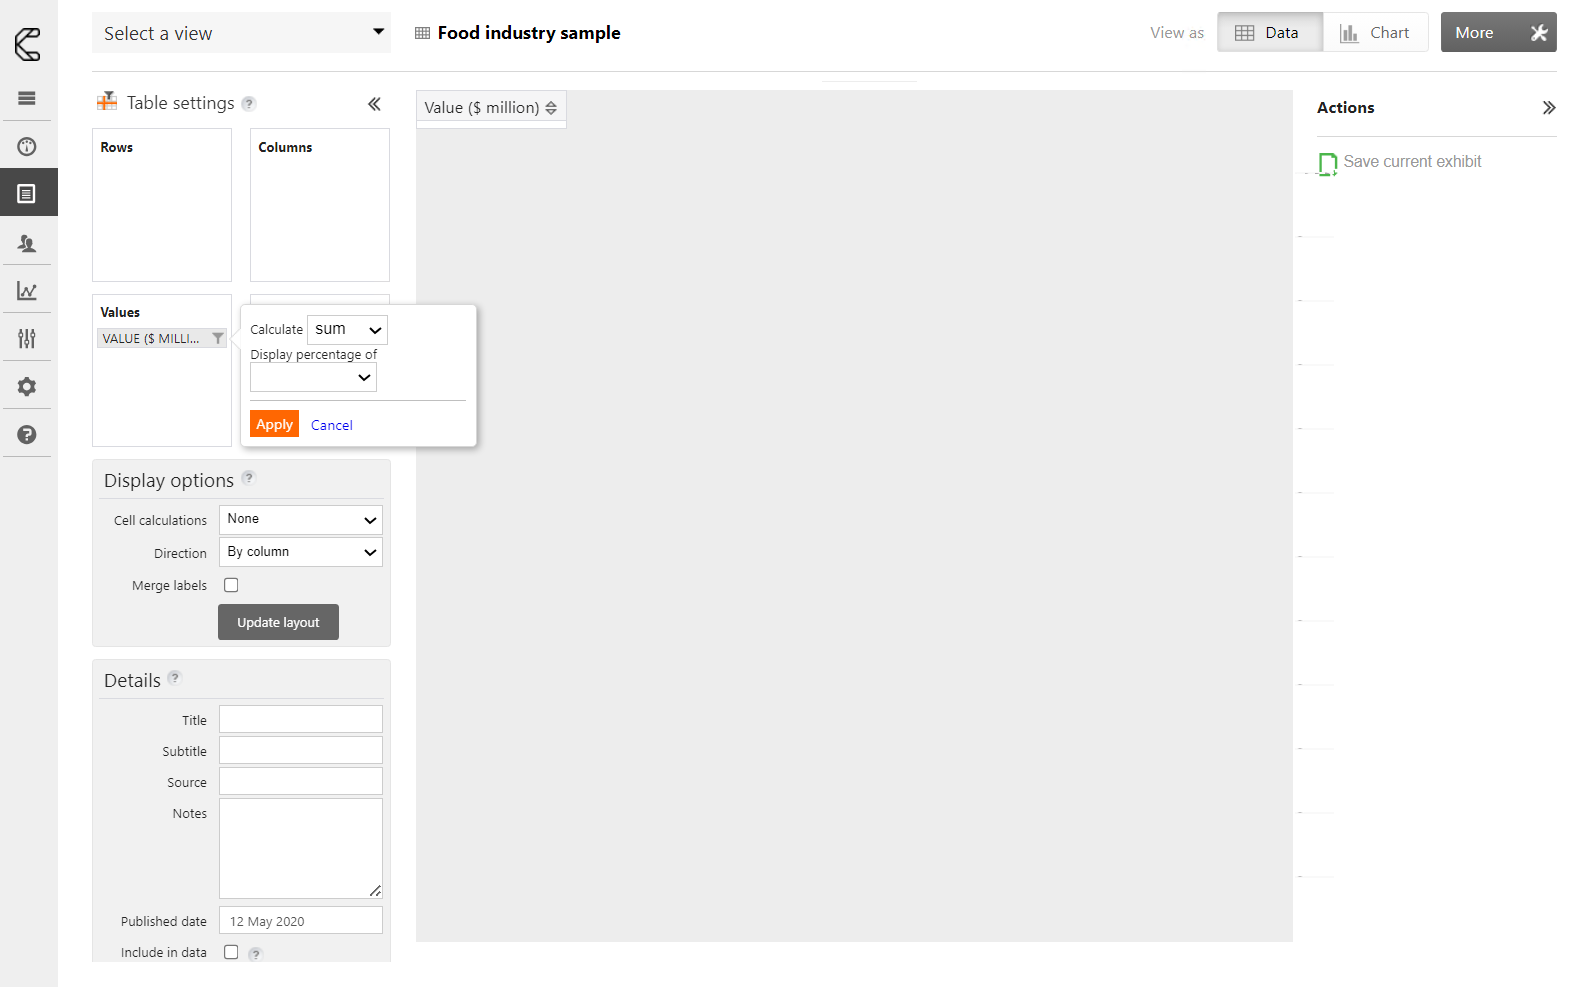
Task: Enable the Include in data checkbox
Action: [231, 952]
